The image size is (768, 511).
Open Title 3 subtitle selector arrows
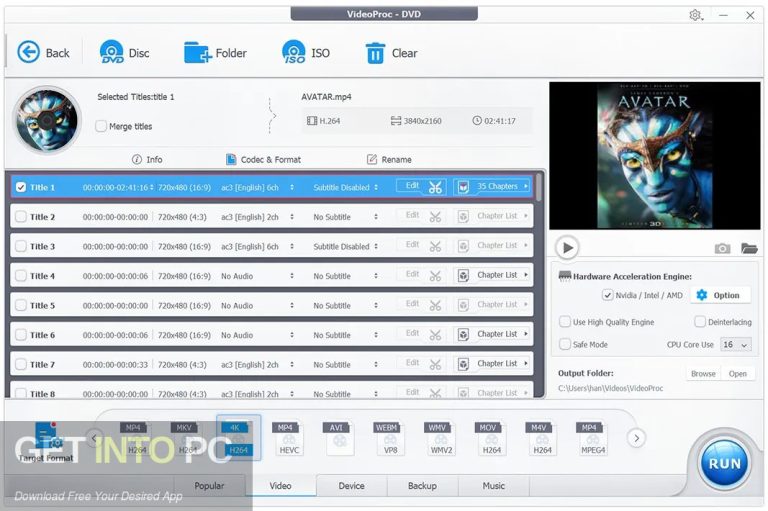376,246
